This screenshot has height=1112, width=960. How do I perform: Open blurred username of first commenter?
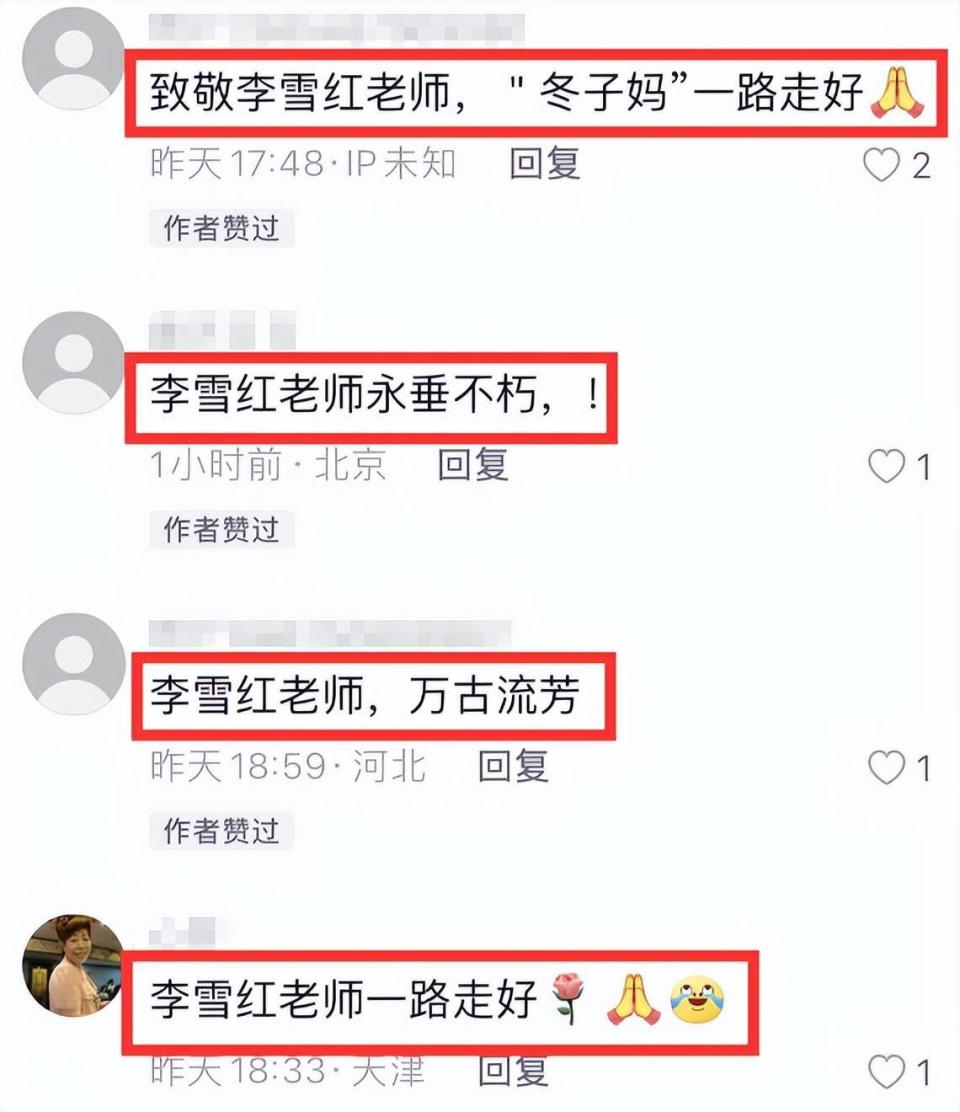(337, 29)
